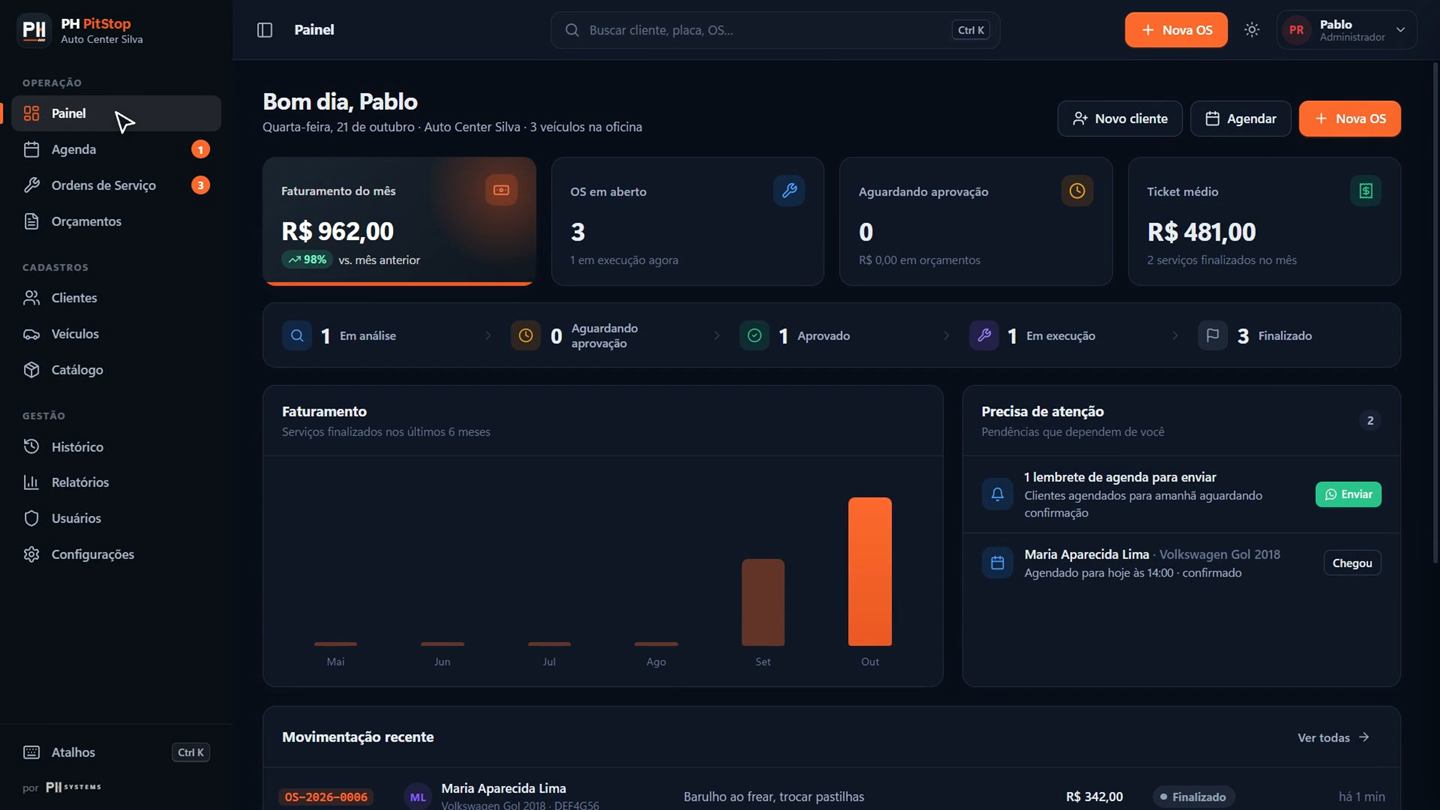Go to Usuários in the sidebar
The width and height of the screenshot is (1440, 810).
116,518
